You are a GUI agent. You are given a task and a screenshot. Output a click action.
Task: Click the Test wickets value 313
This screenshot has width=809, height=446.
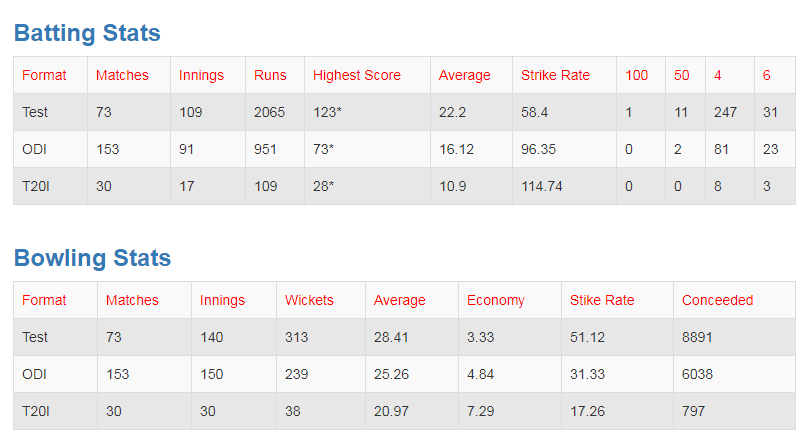(297, 337)
